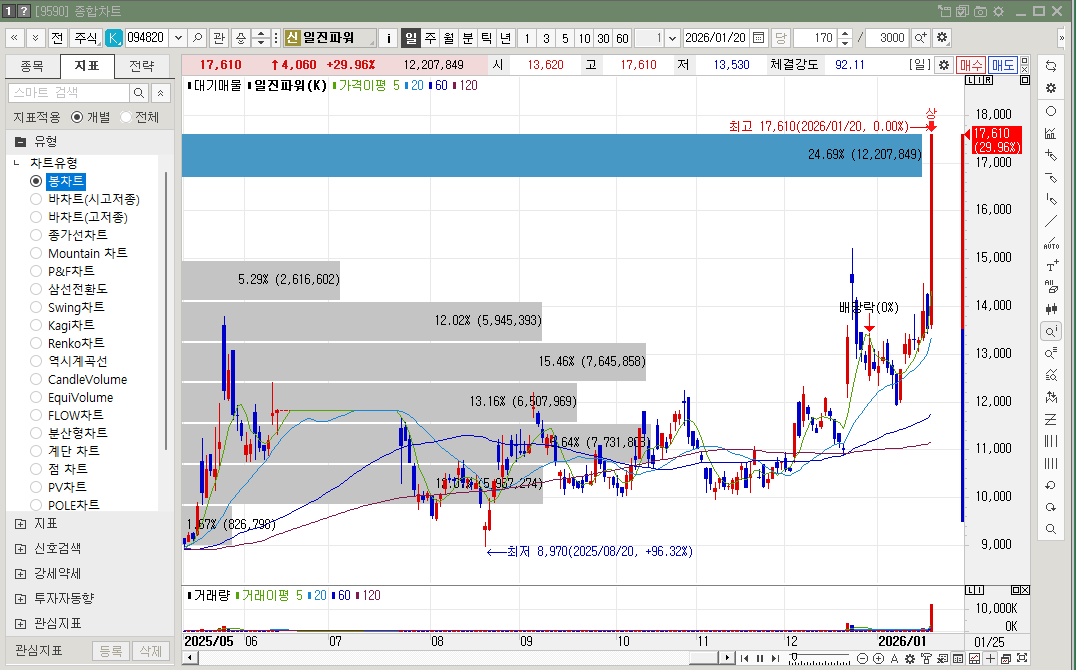Click the 60 interval button
1076x670 pixels.
click(622, 38)
